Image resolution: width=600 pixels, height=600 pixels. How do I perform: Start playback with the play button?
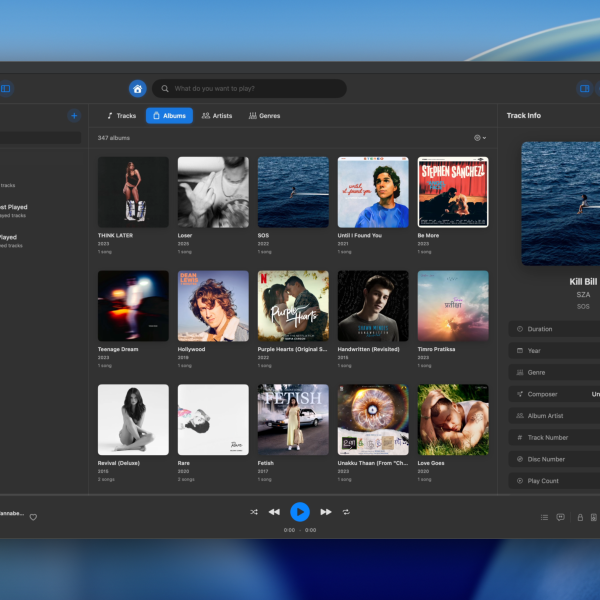pos(300,512)
